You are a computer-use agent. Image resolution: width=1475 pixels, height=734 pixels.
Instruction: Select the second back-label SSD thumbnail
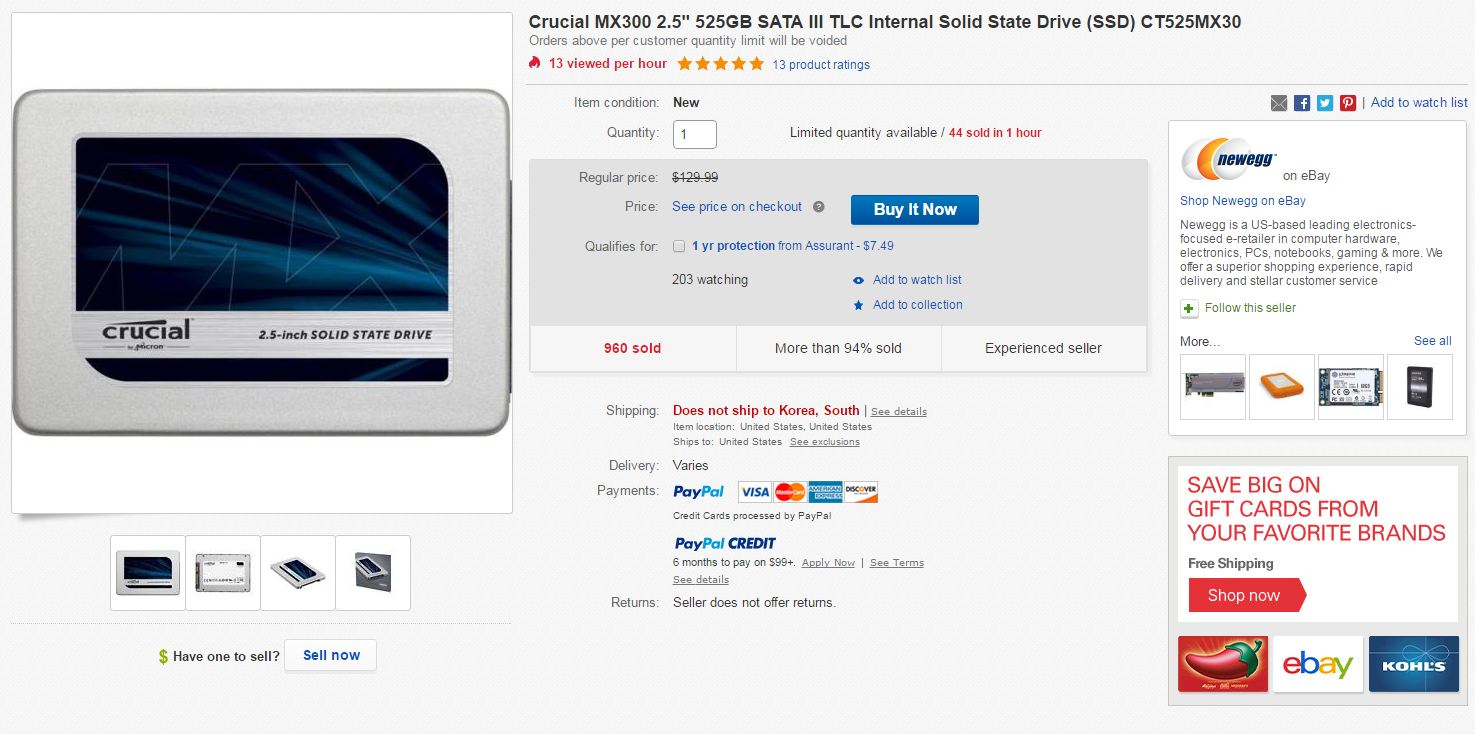point(223,573)
